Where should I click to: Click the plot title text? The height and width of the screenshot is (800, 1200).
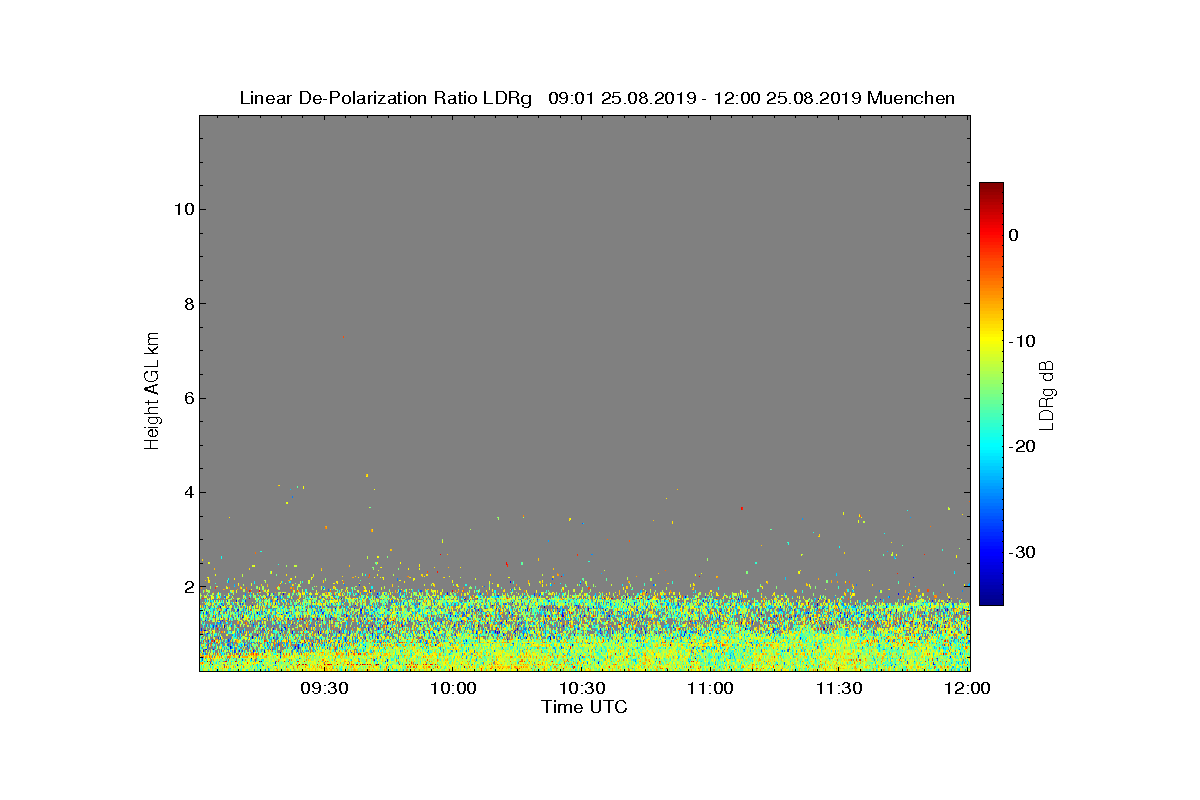click(597, 98)
